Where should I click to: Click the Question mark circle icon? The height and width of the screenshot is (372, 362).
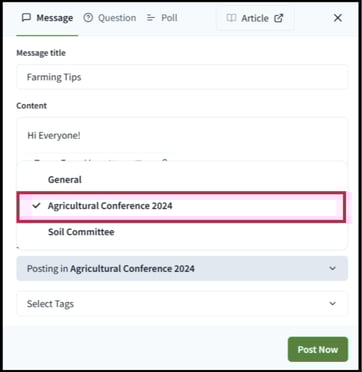tap(88, 18)
